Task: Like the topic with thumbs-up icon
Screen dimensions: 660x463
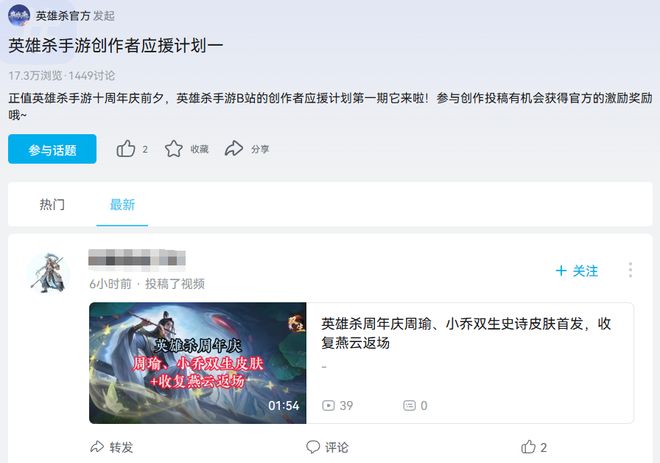Action: 126,149
